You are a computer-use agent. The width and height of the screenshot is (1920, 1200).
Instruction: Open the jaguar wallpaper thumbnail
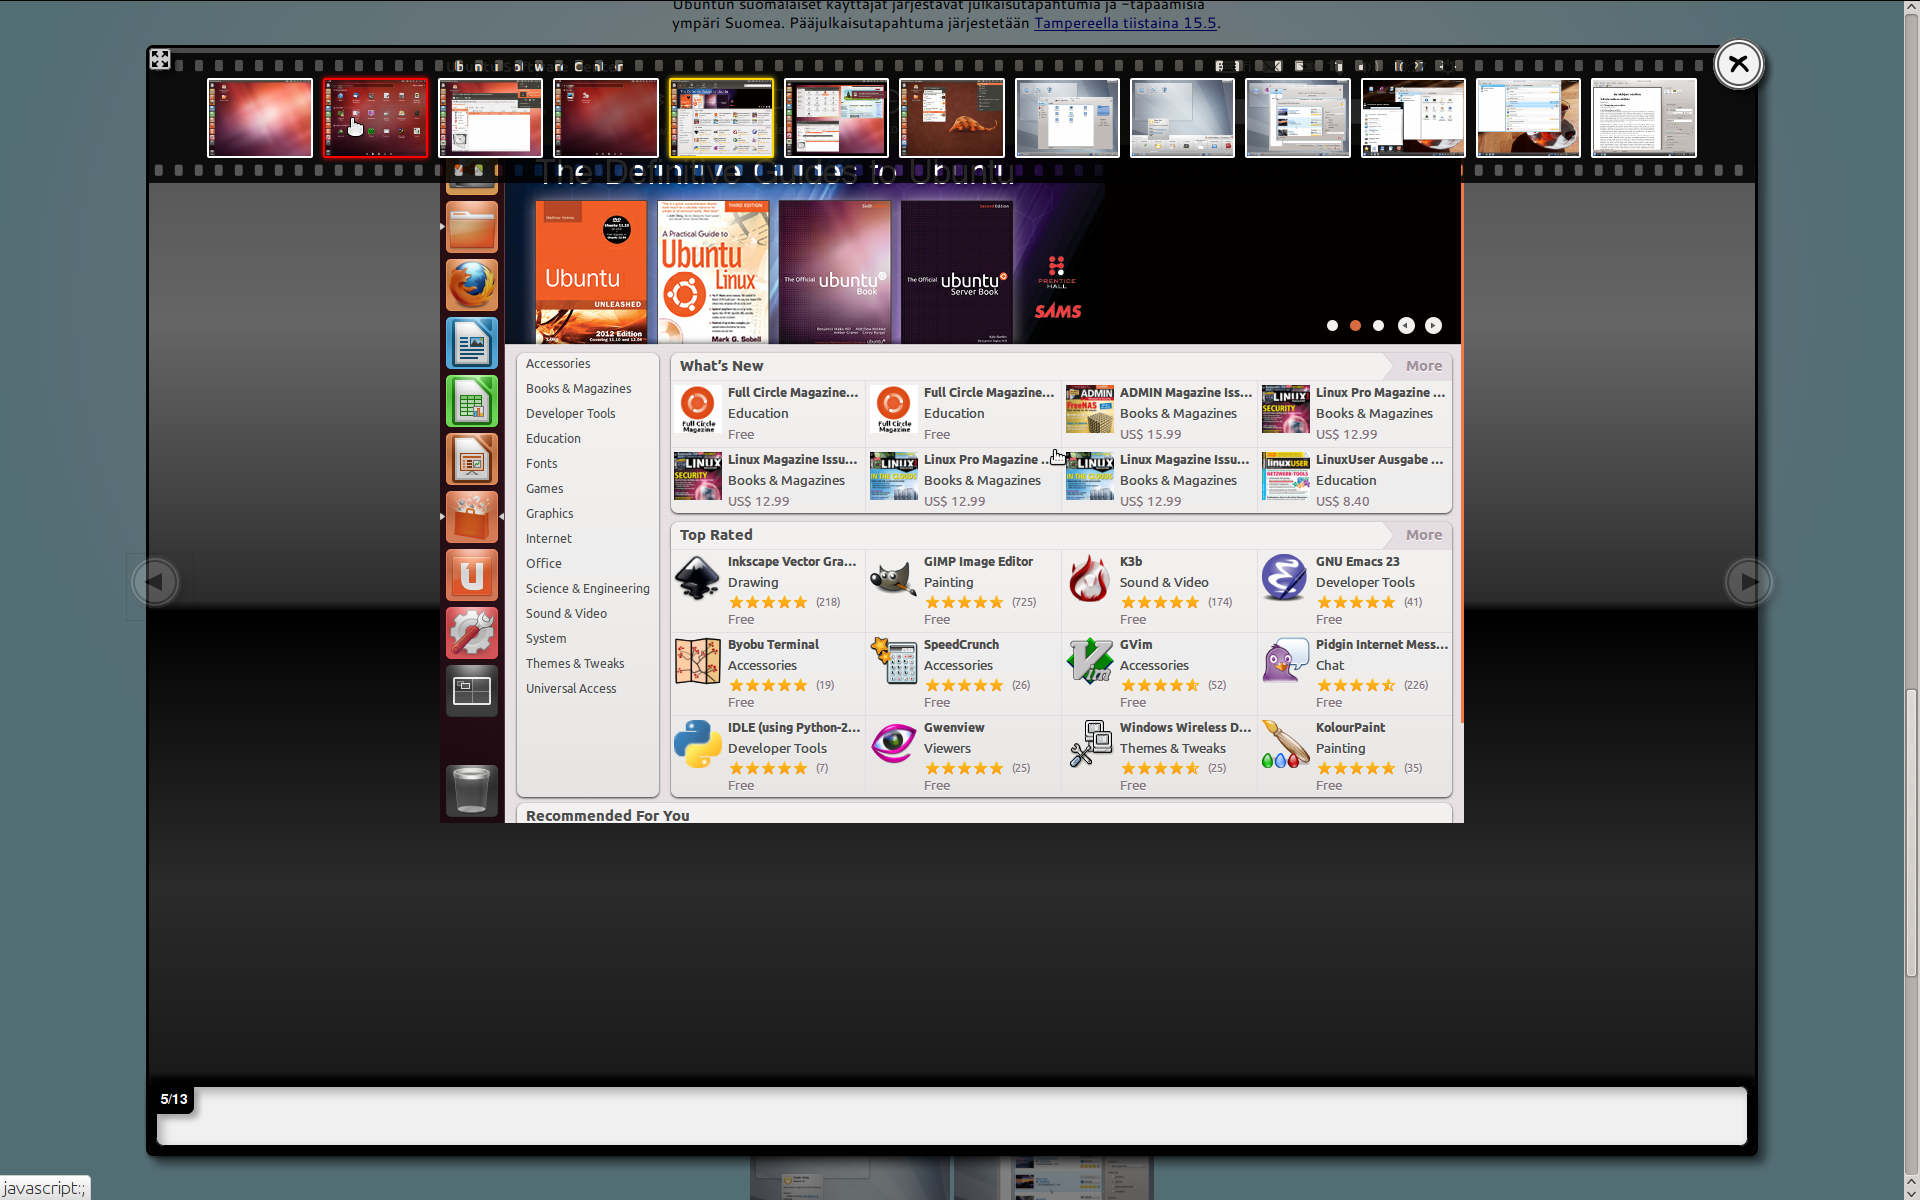click(x=952, y=118)
